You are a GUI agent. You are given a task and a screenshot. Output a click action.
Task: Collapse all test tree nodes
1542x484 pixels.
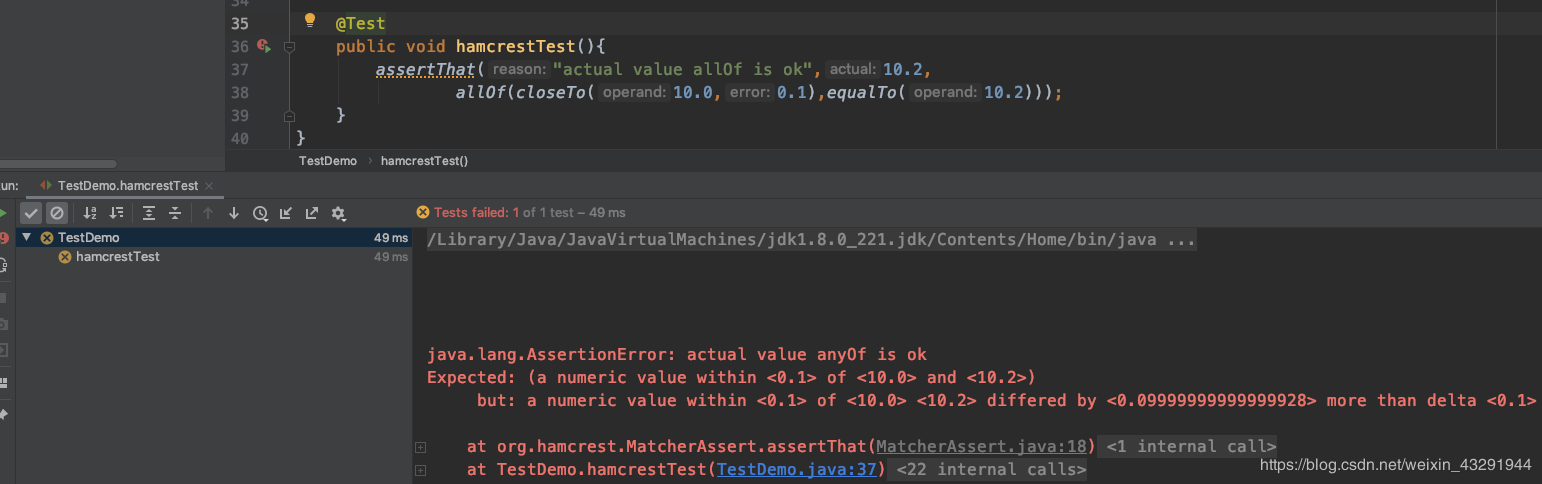tap(175, 213)
